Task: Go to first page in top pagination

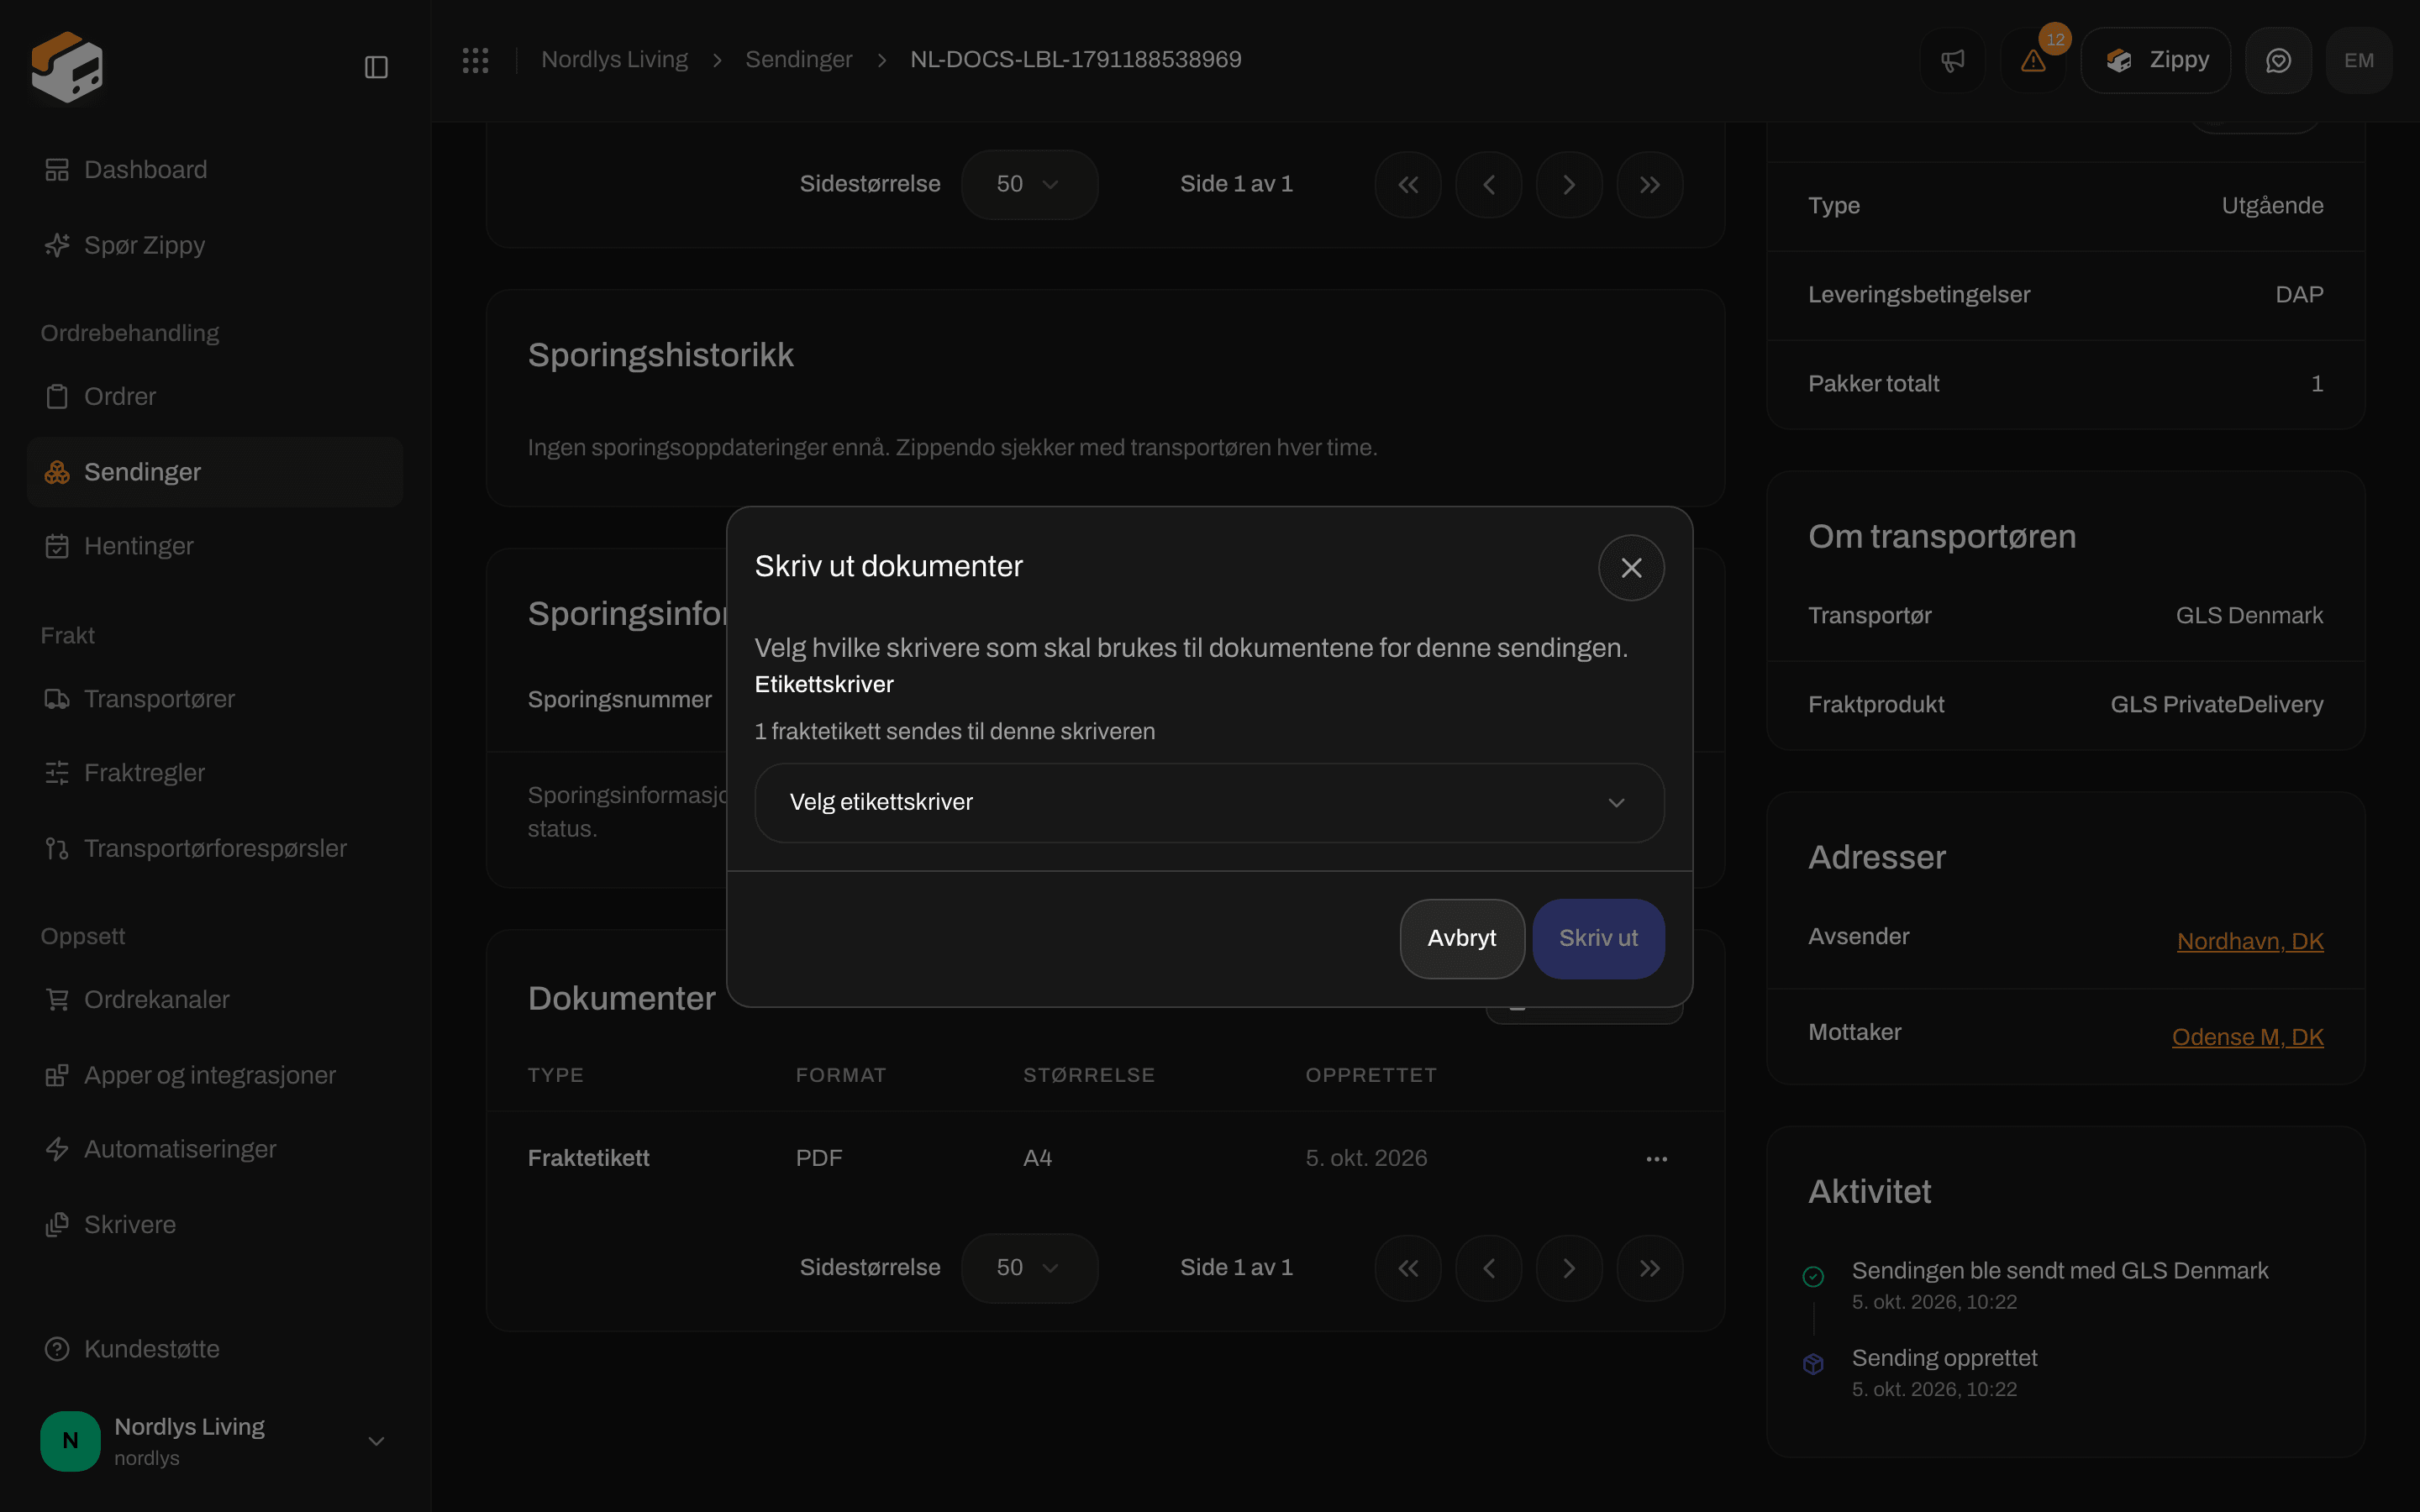Action: tap(1408, 185)
